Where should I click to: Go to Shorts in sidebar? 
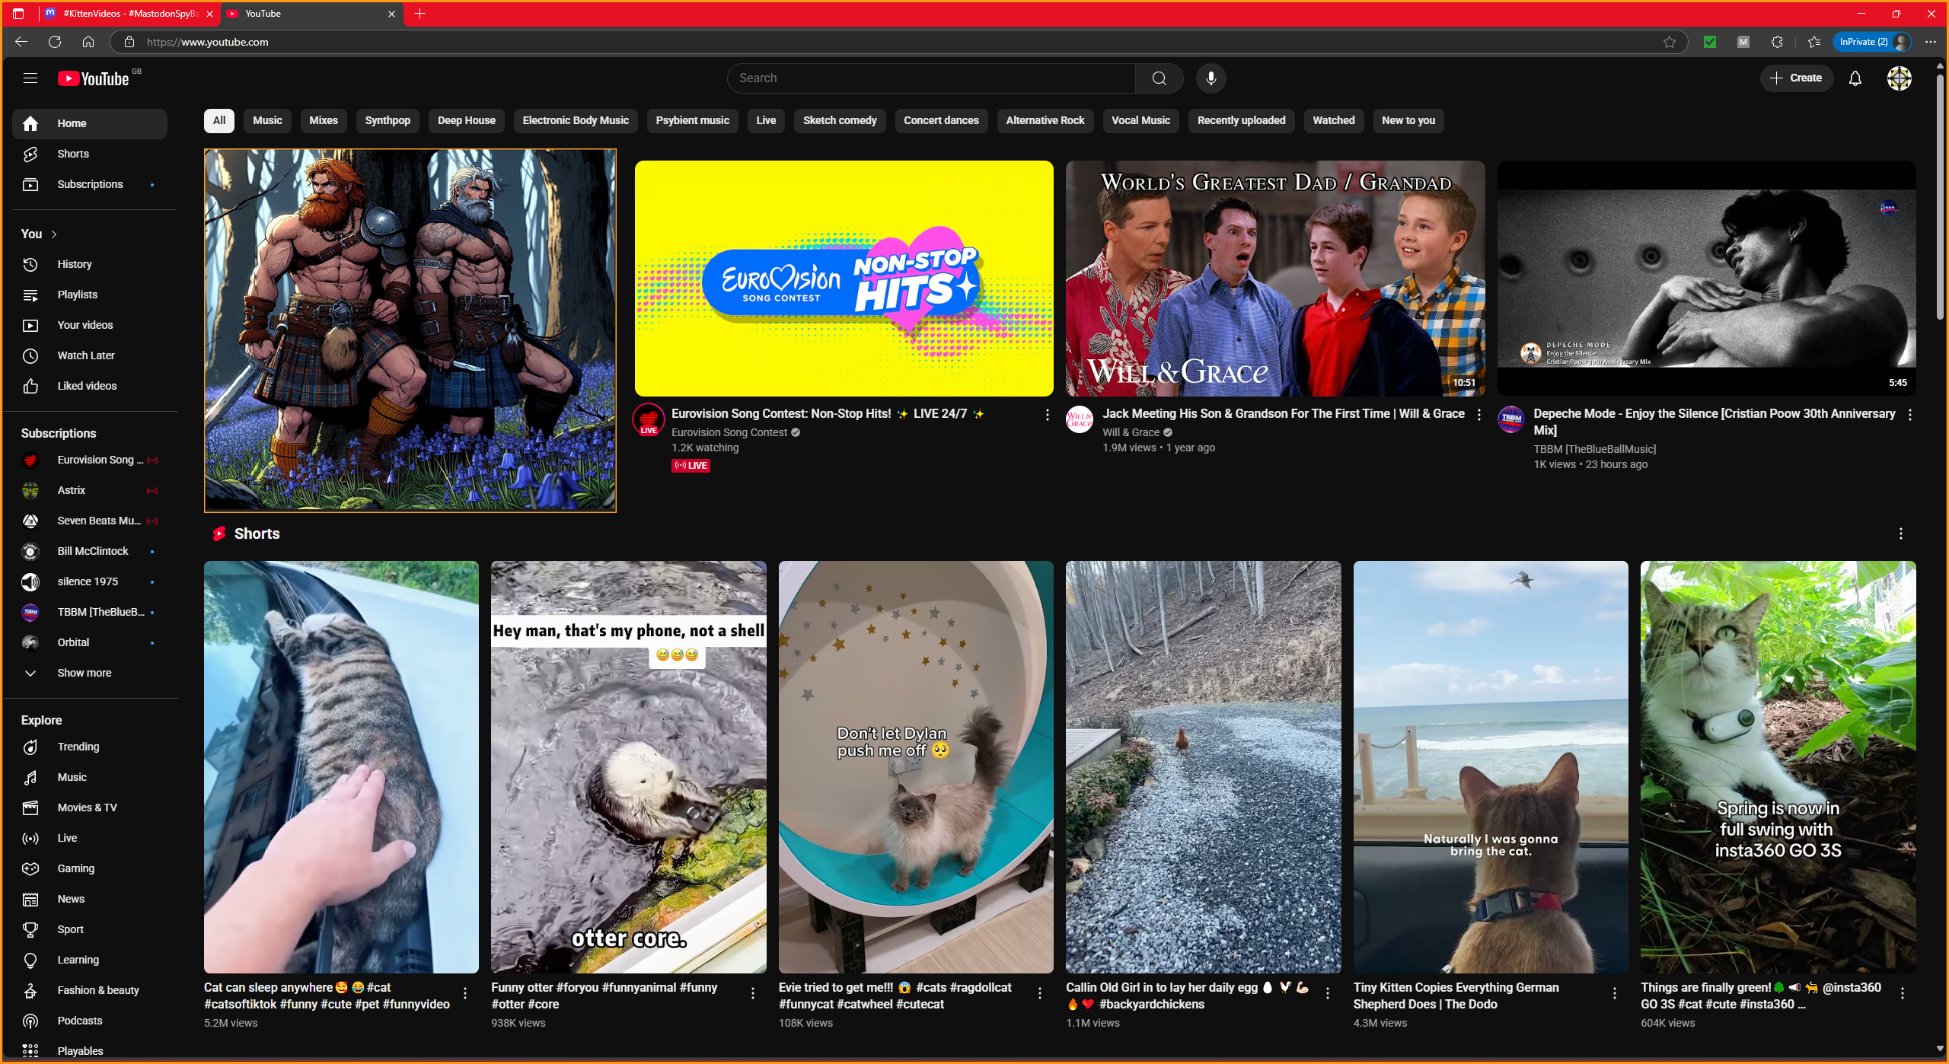click(89, 154)
